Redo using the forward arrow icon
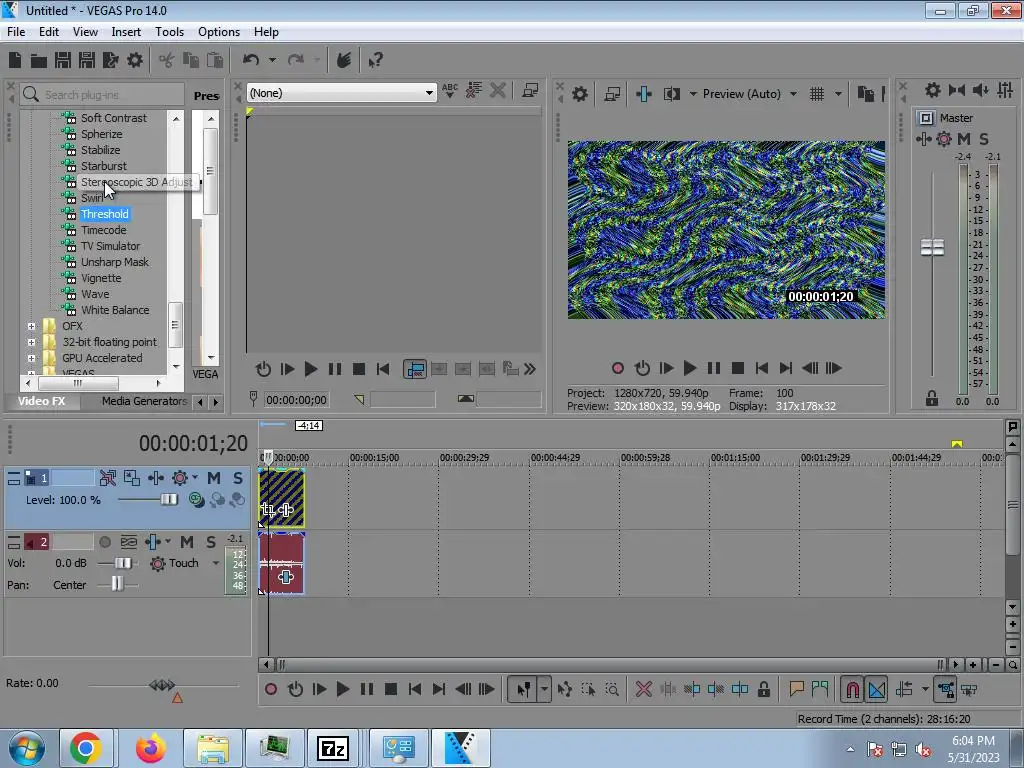Screen dimensions: 1024x768 (x=296, y=60)
